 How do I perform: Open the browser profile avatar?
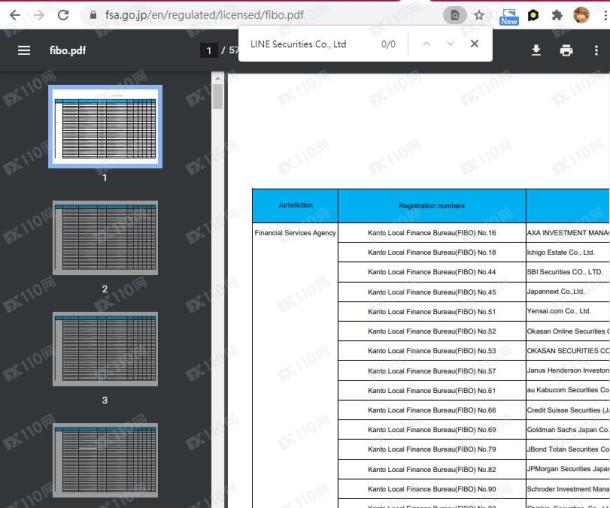pos(581,15)
